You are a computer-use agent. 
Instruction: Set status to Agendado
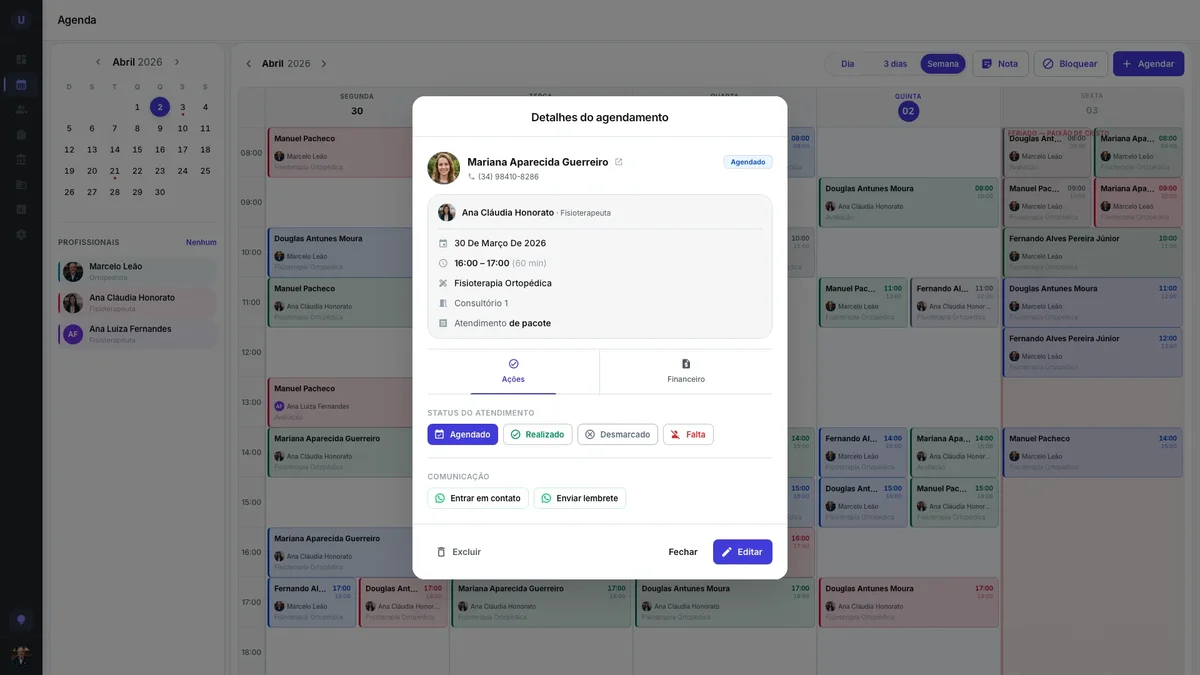click(x=463, y=434)
